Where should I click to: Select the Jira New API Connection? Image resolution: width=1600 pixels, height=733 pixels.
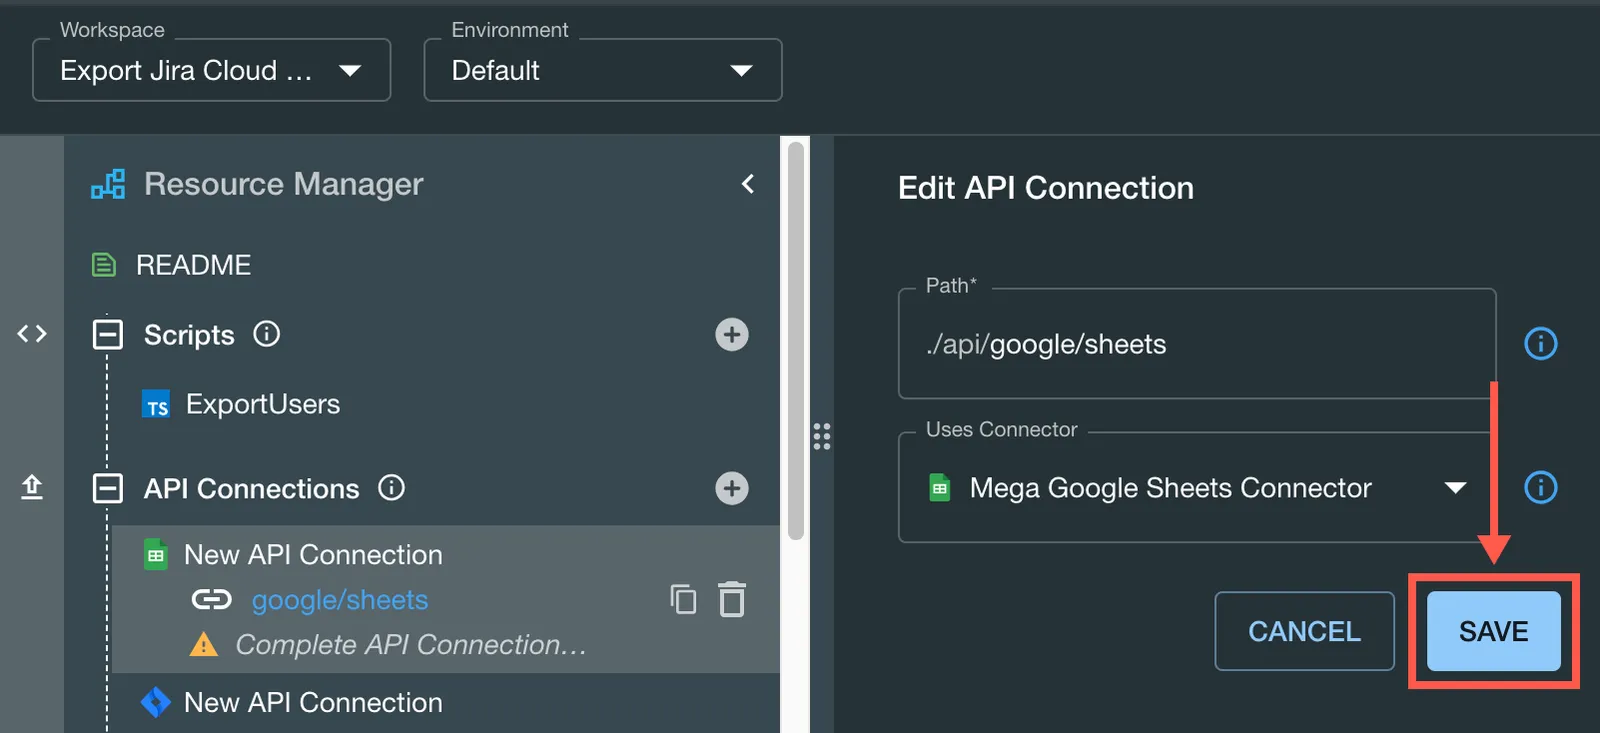313,703
